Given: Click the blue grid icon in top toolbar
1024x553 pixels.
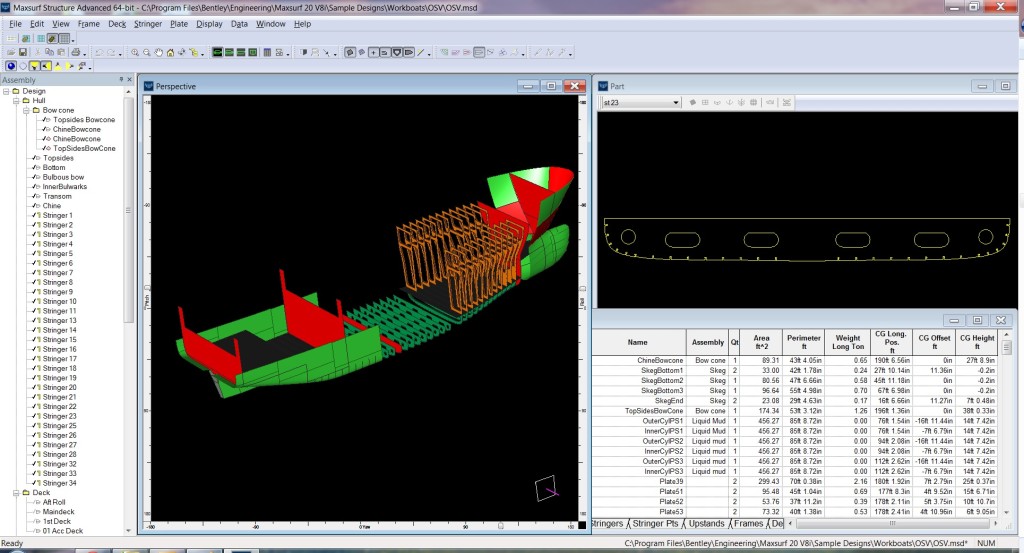Looking at the screenshot, I should pyautogui.click(x=40, y=39).
